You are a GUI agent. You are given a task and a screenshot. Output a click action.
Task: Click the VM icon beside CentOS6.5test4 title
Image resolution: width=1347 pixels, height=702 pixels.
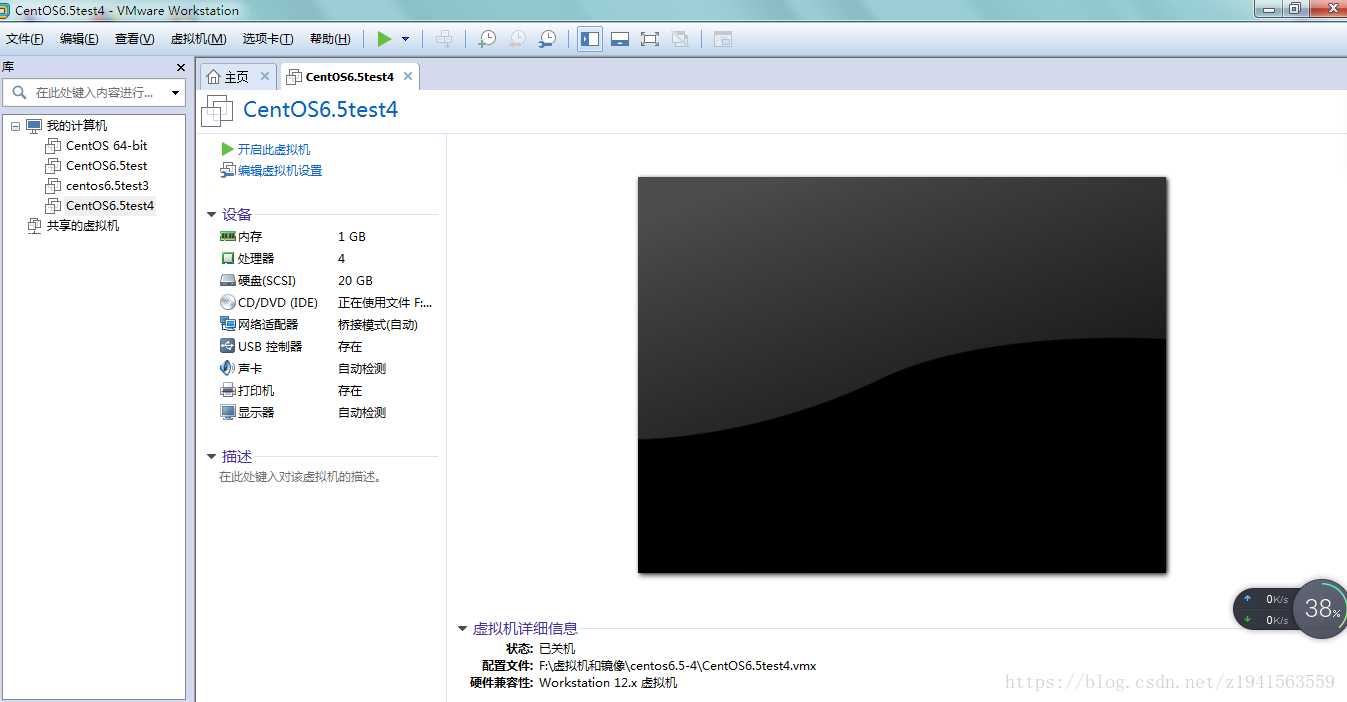click(x=217, y=111)
